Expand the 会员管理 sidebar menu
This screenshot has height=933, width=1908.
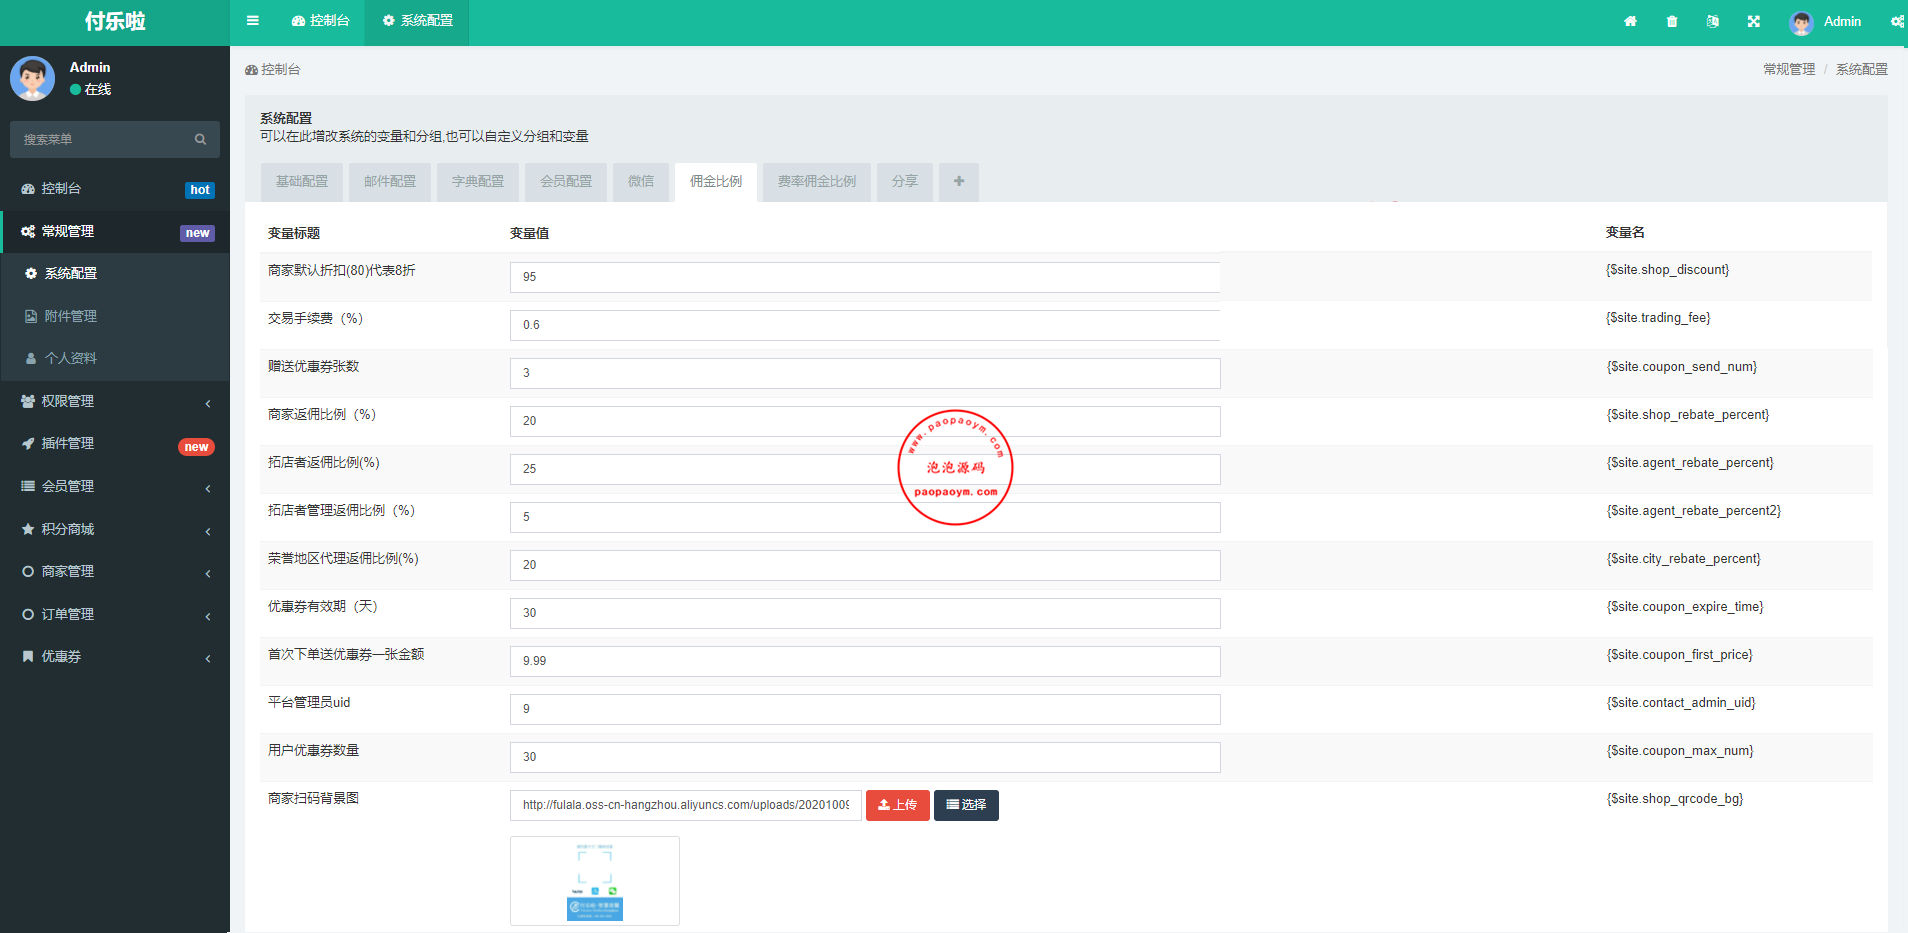click(115, 486)
